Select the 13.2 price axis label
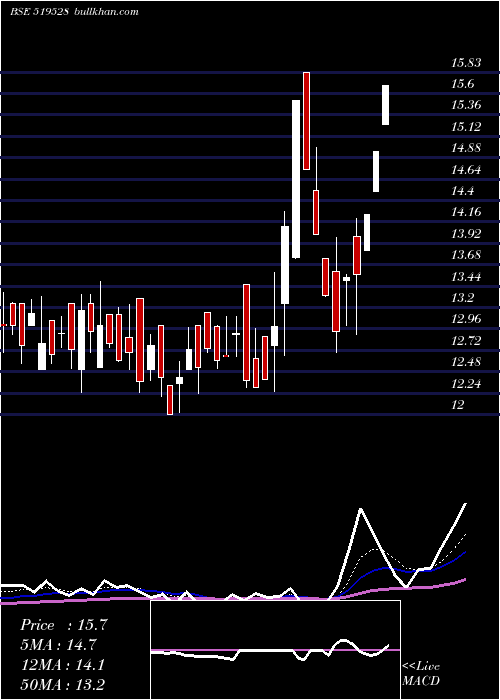 pyautogui.click(x=462, y=298)
